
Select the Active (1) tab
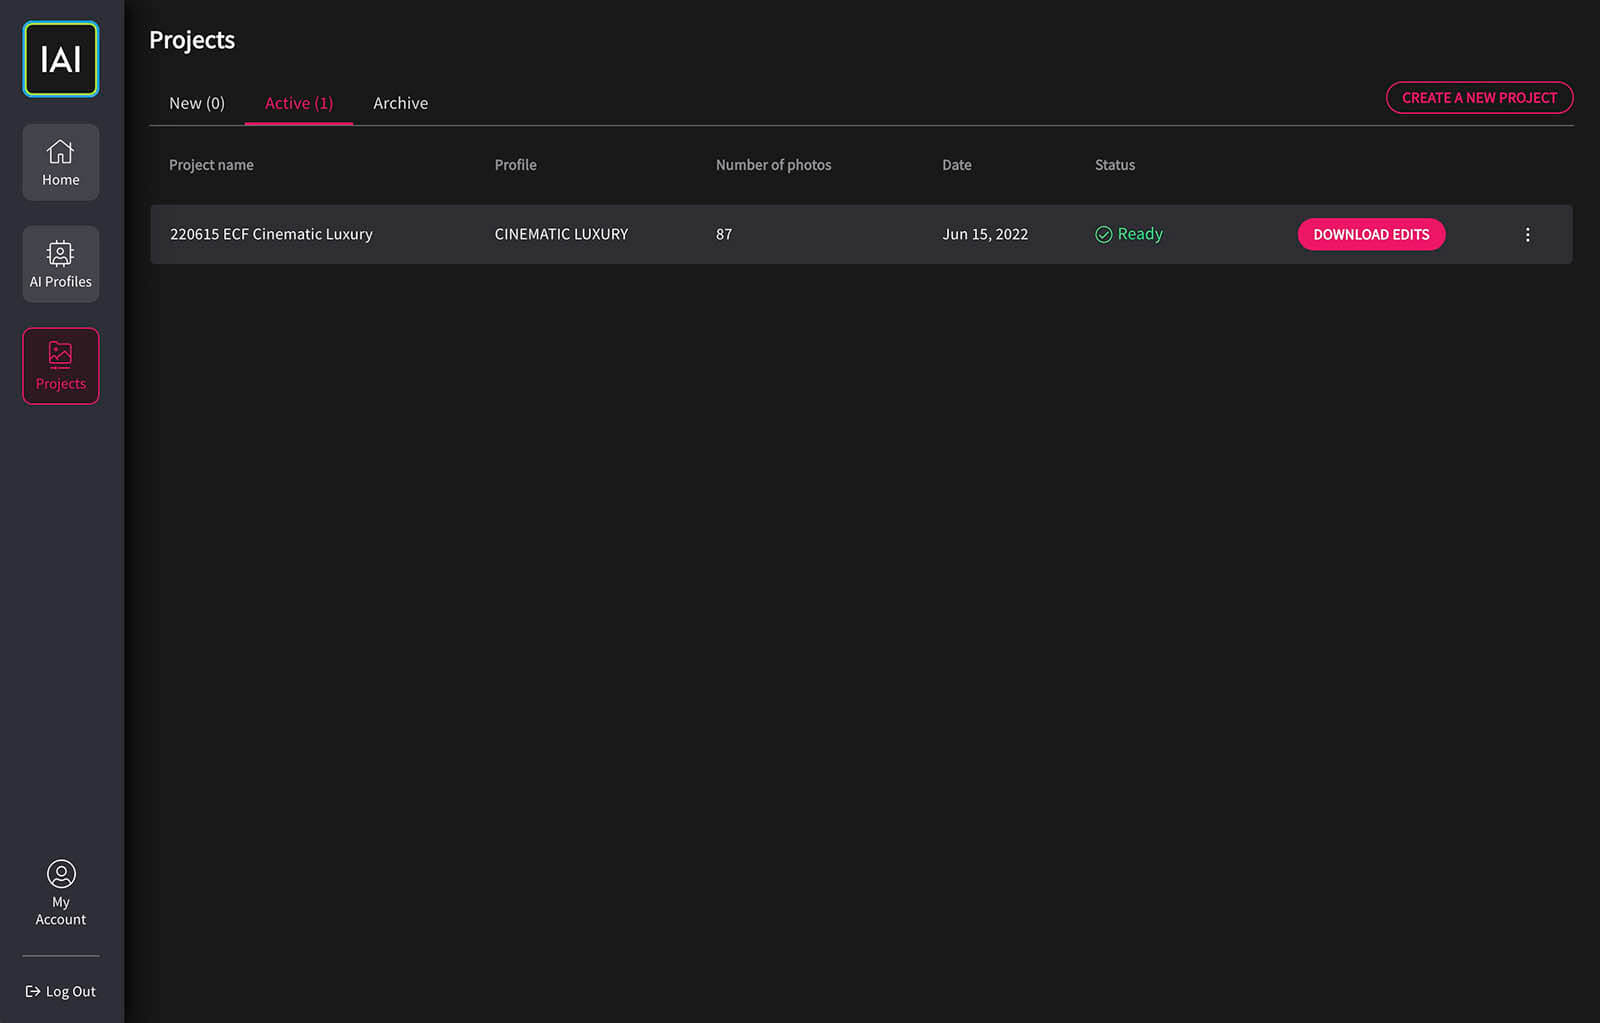pyautogui.click(x=299, y=103)
